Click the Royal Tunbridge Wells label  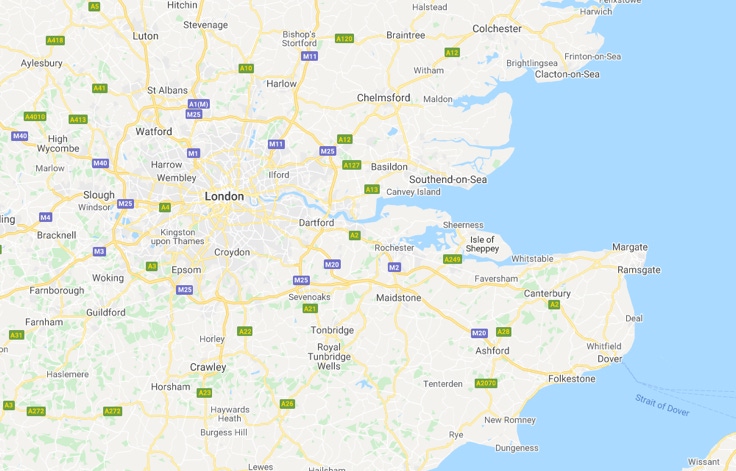pos(329,356)
